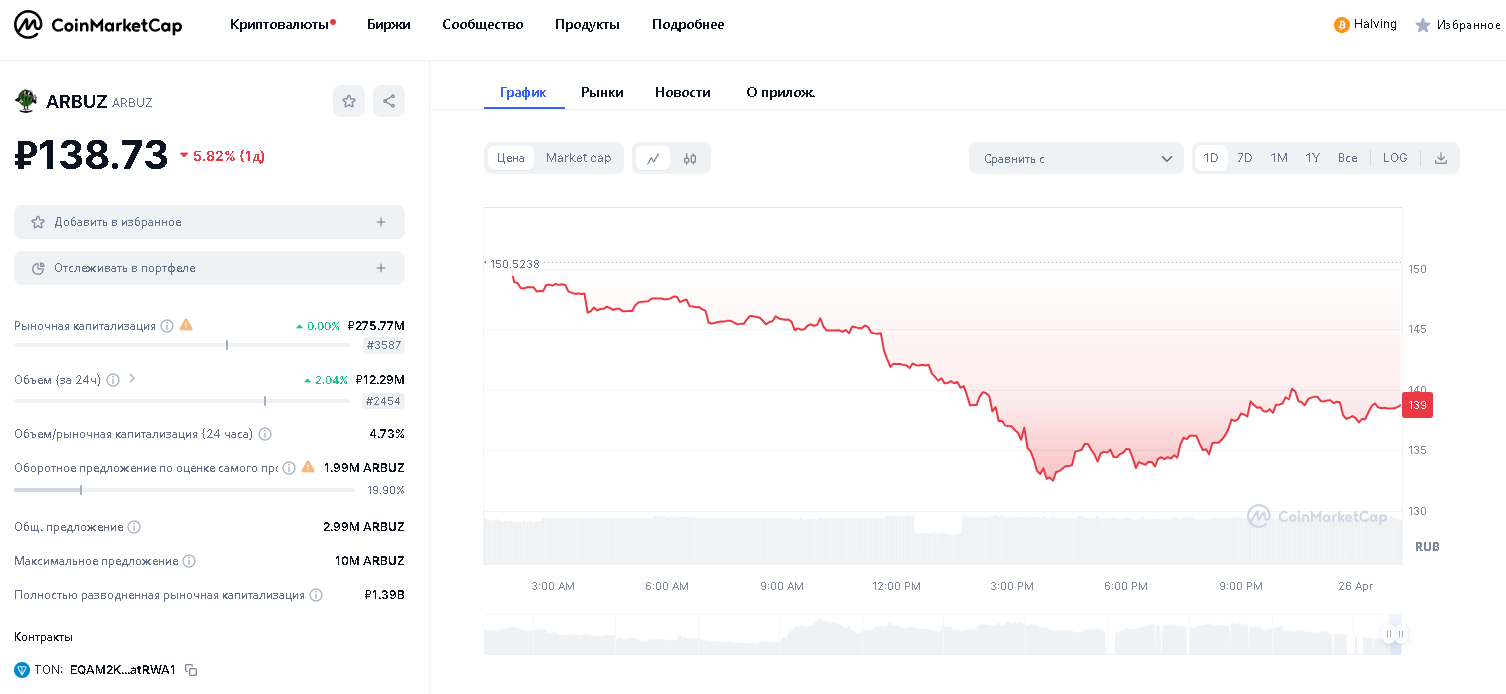Show info for Полностью разводненная рыночная капитализация
Screen dimensions: 1506x694
click(316, 595)
